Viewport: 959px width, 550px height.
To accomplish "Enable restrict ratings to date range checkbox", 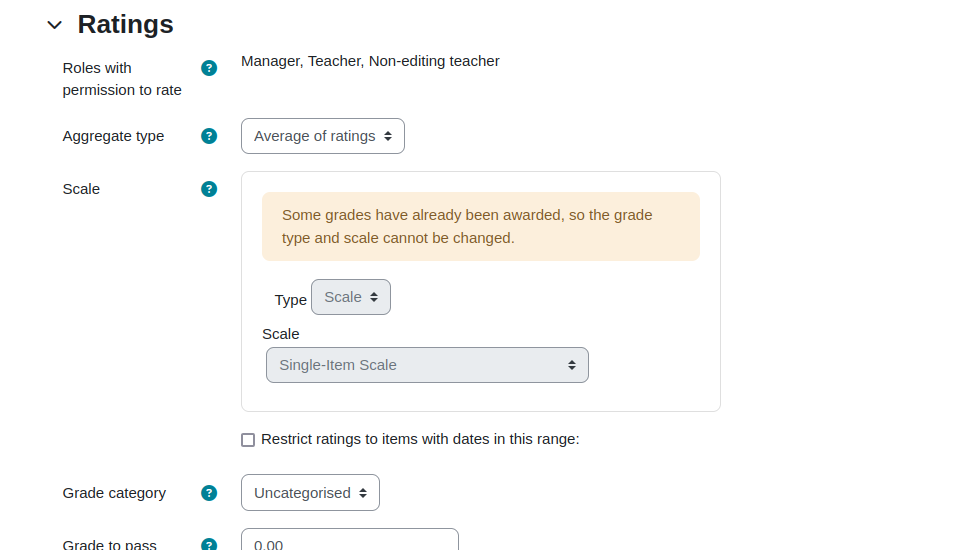I will tap(248, 440).
